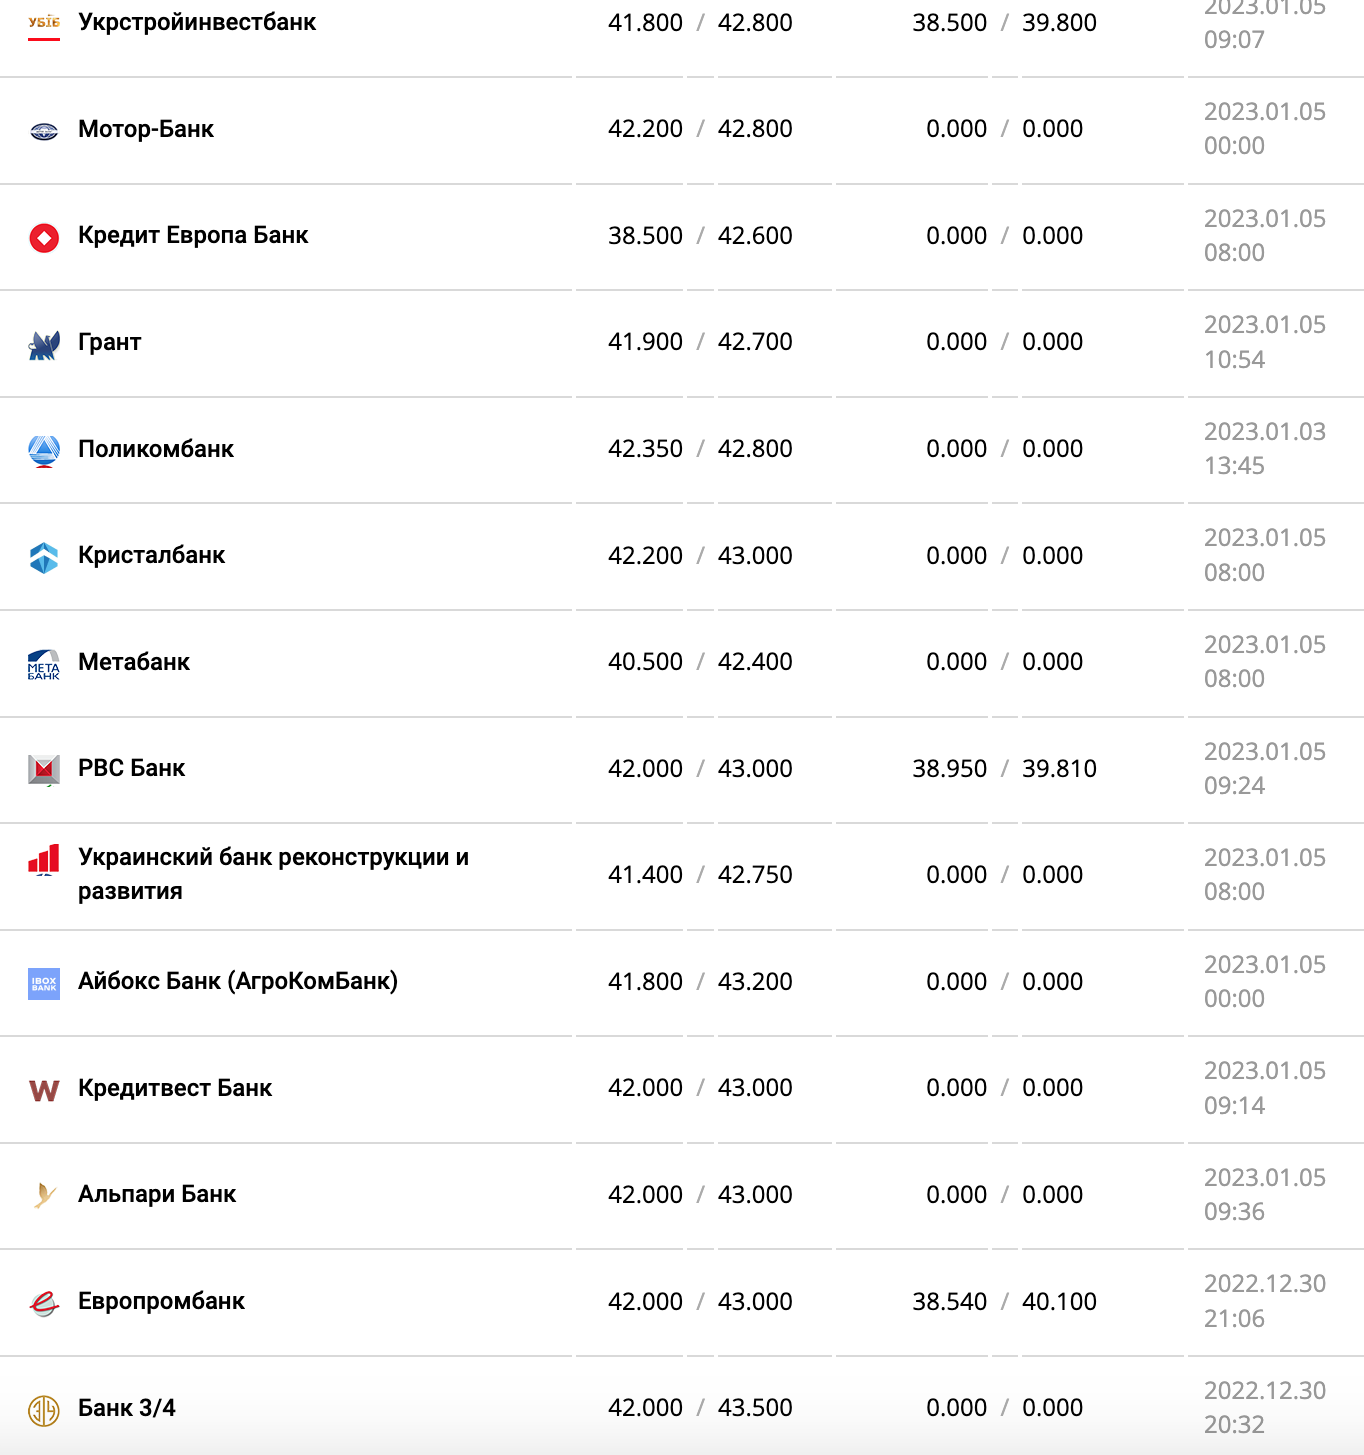Click the Кристалбанк blue crystal logo

click(x=44, y=558)
